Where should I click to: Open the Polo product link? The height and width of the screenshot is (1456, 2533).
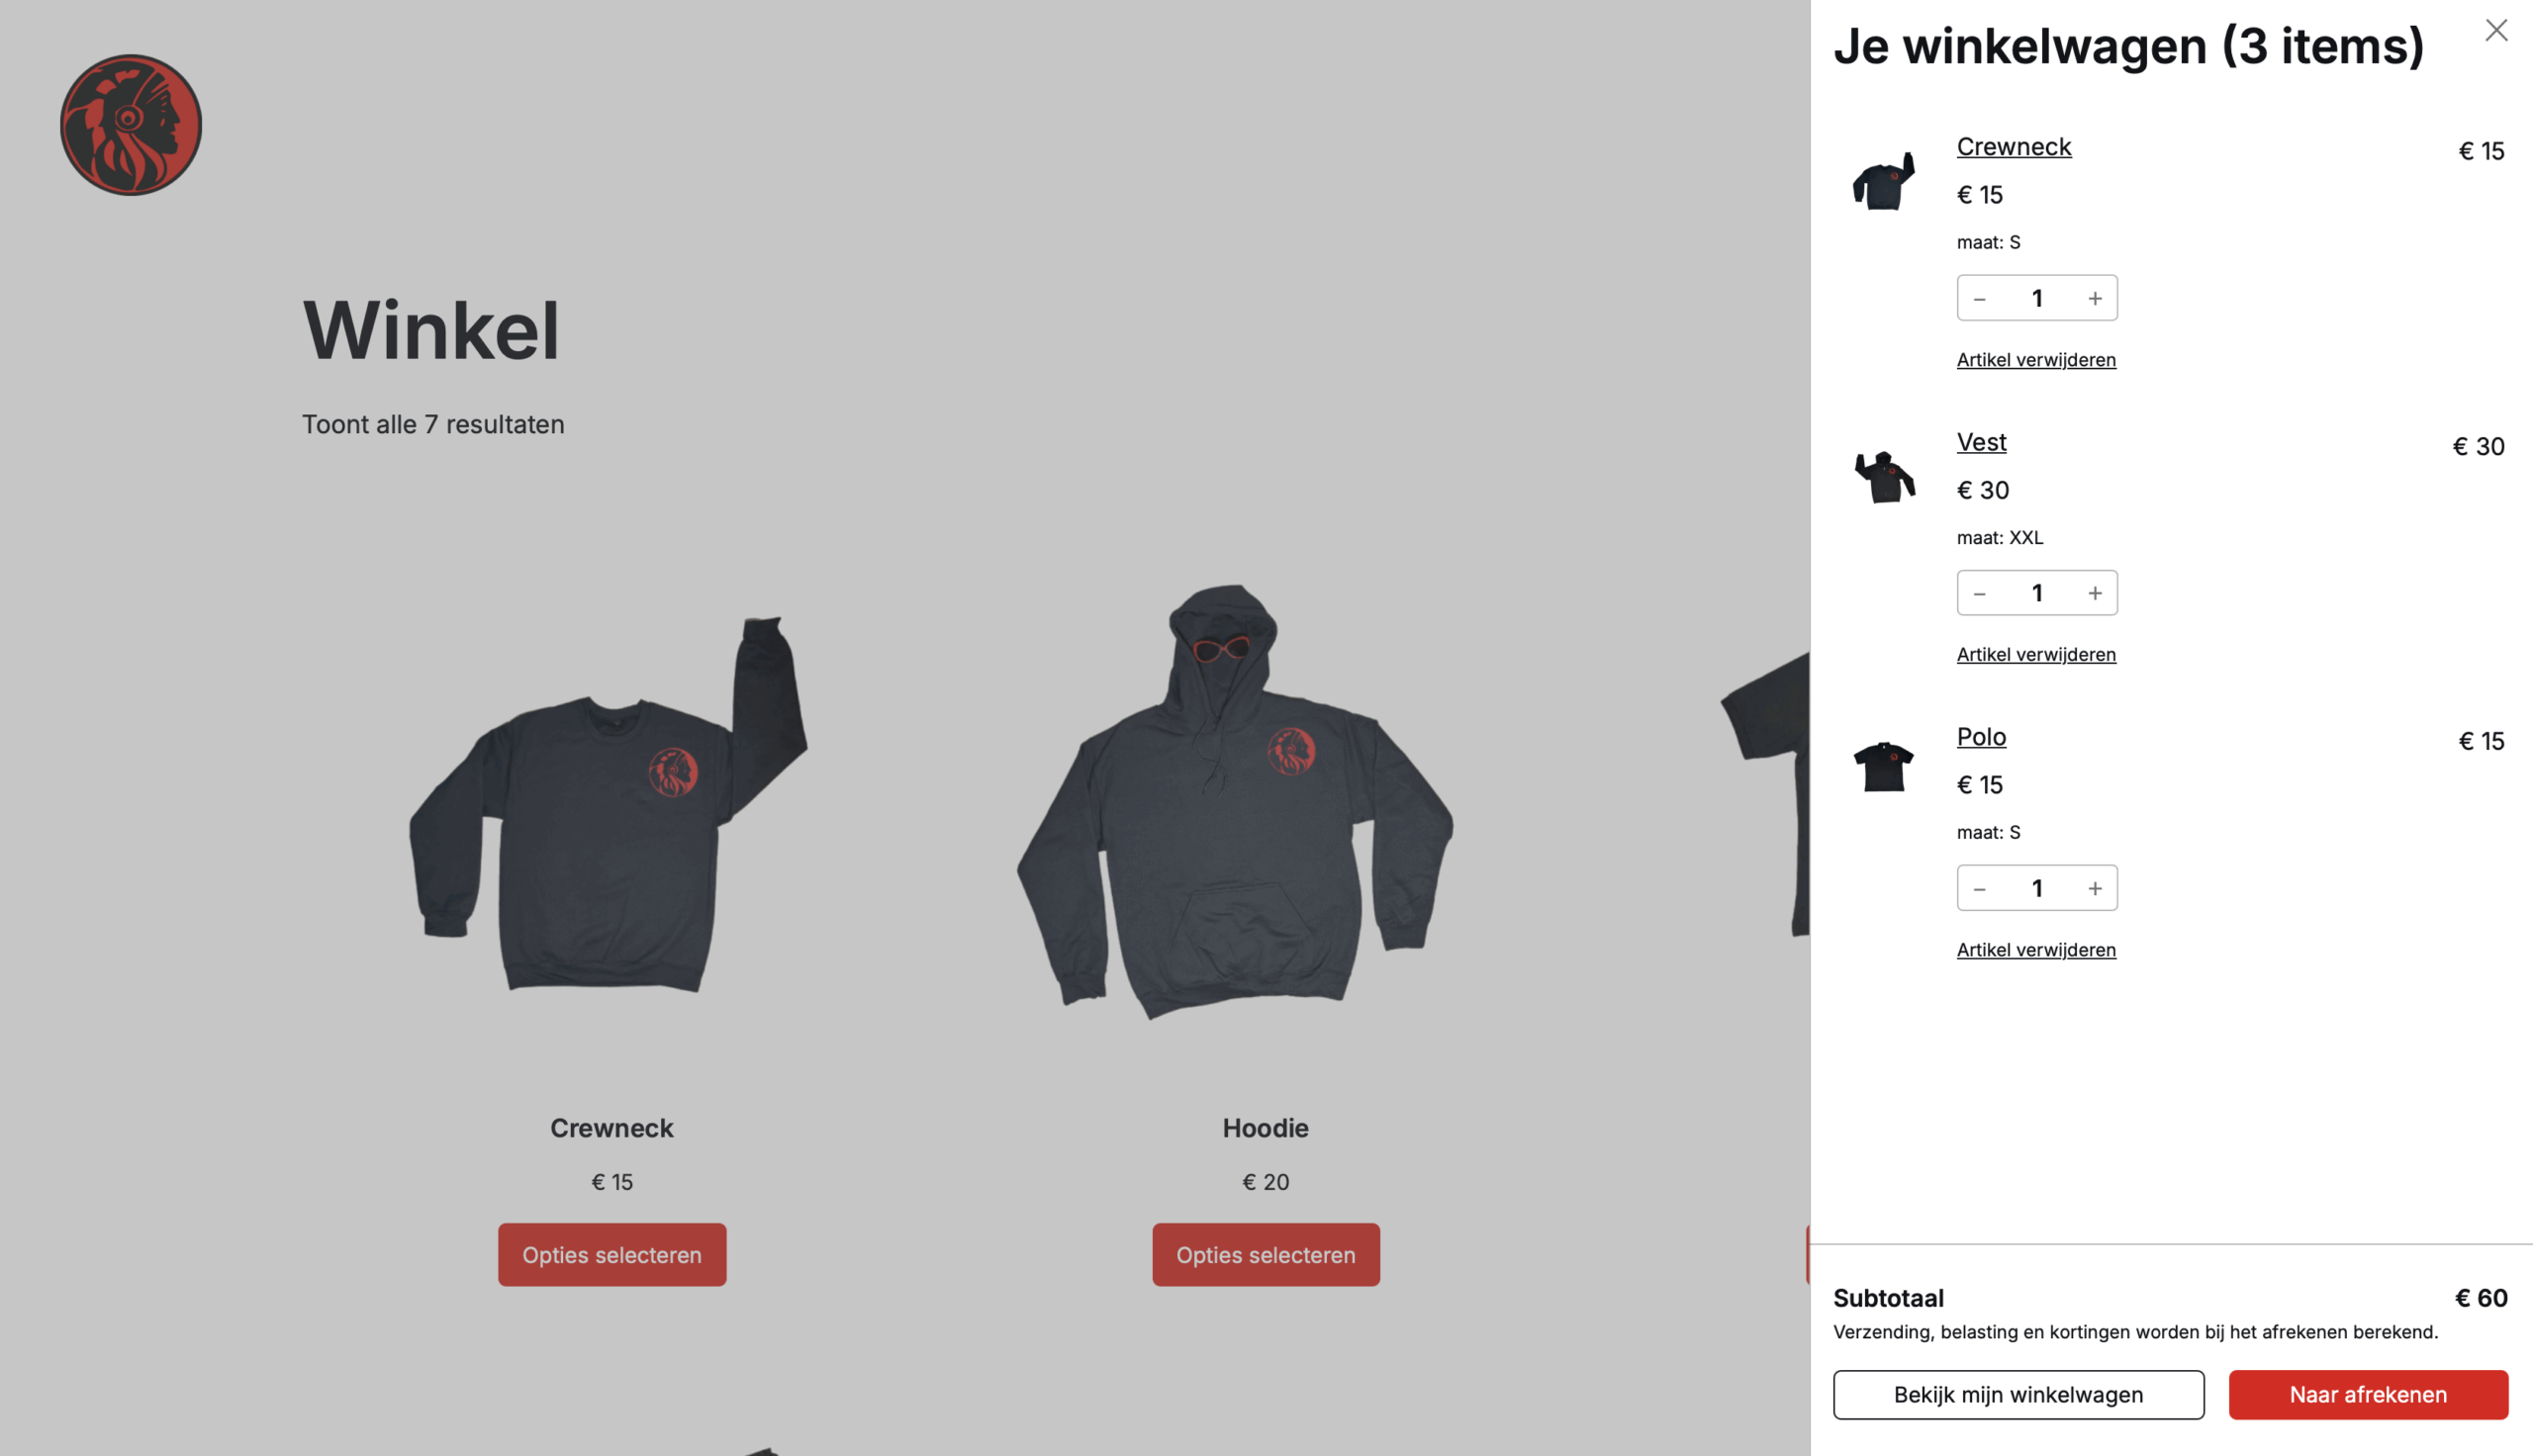point(1981,737)
